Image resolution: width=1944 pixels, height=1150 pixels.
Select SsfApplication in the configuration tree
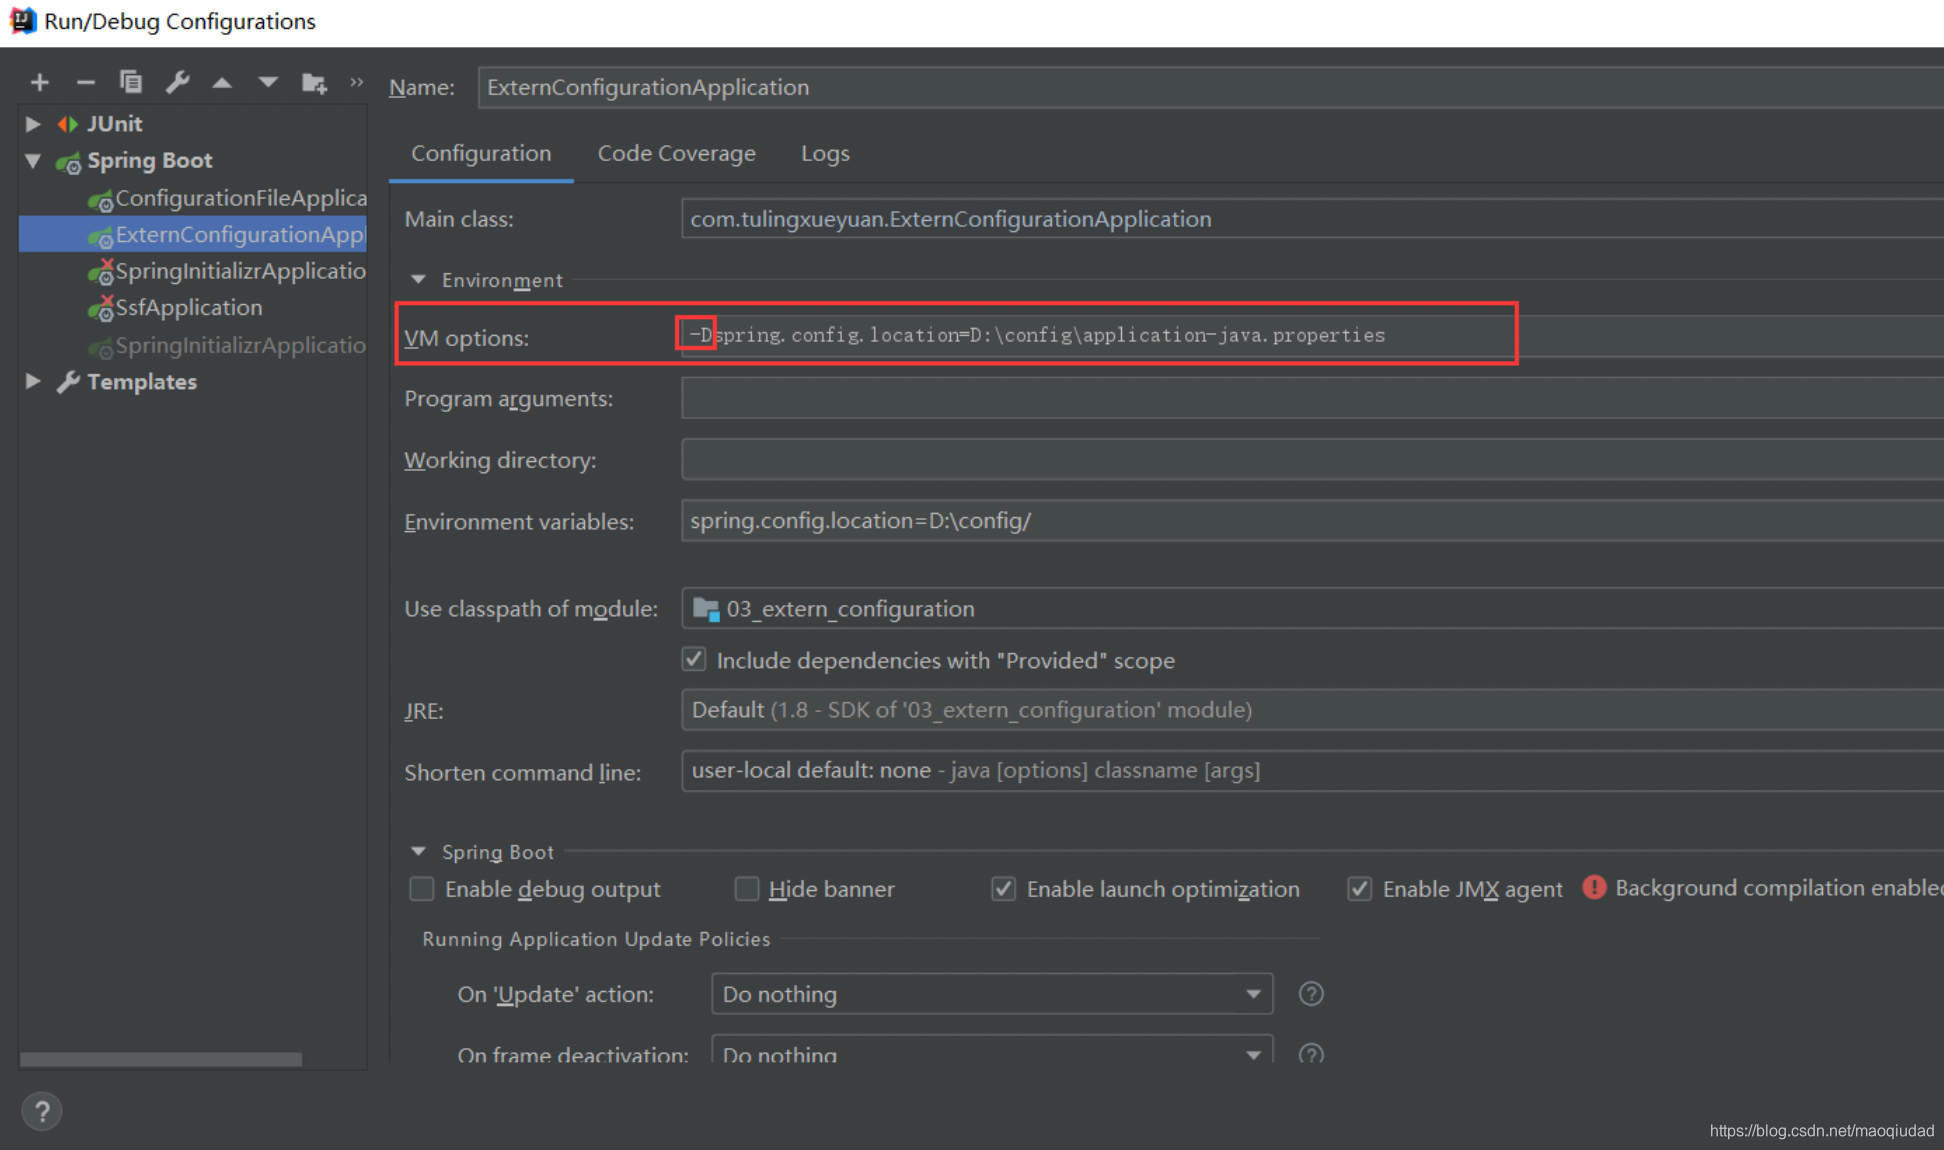click(x=188, y=308)
